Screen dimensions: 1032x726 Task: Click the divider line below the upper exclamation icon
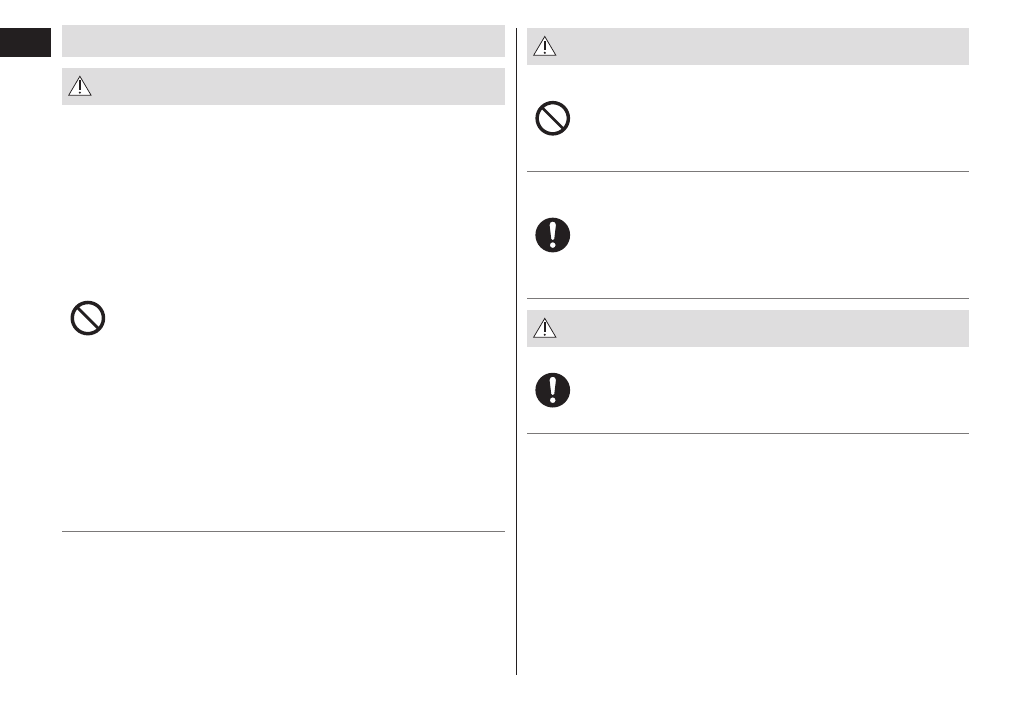pos(748,298)
